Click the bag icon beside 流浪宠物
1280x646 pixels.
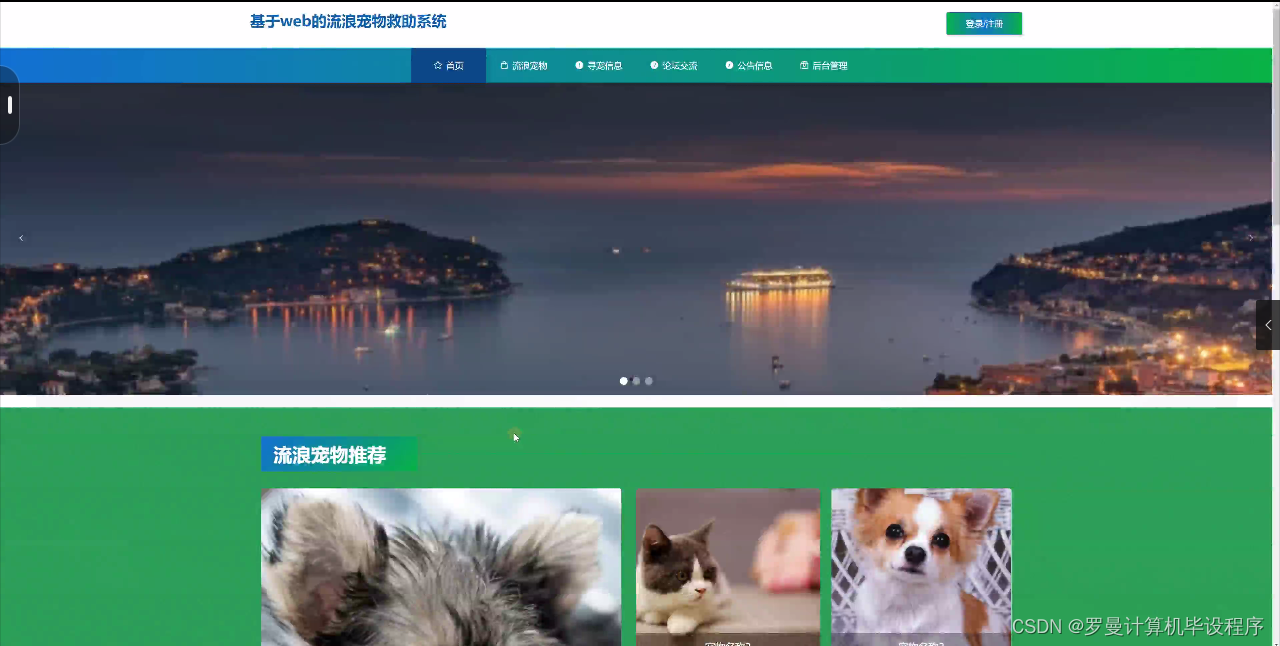(504, 65)
